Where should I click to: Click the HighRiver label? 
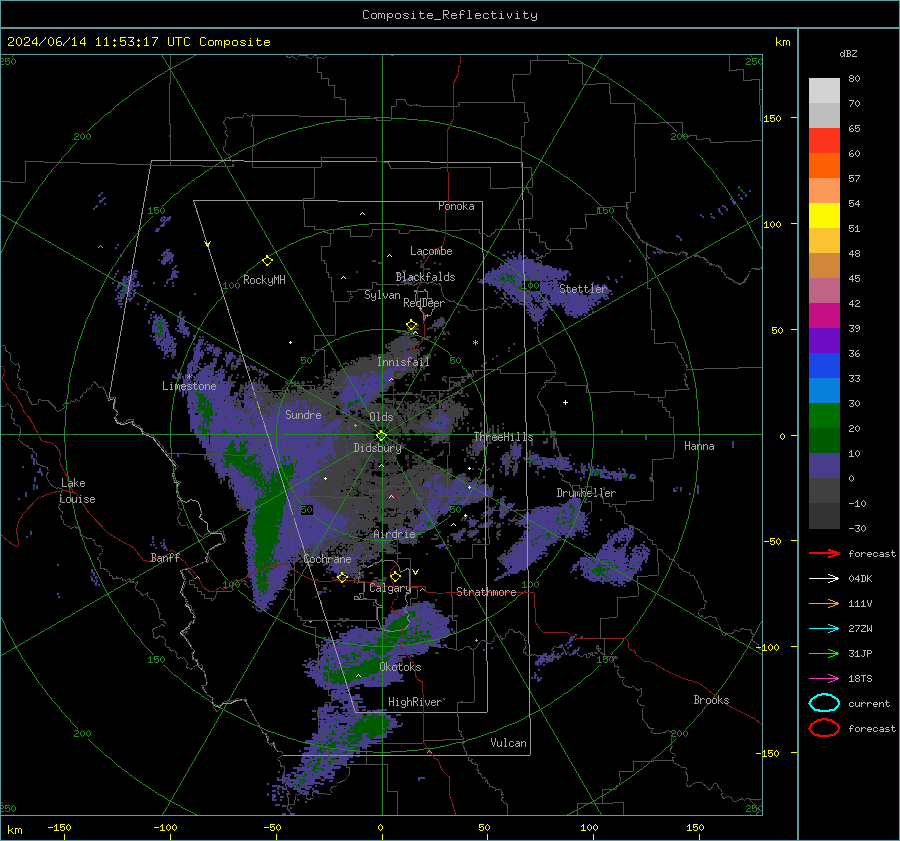tap(414, 702)
